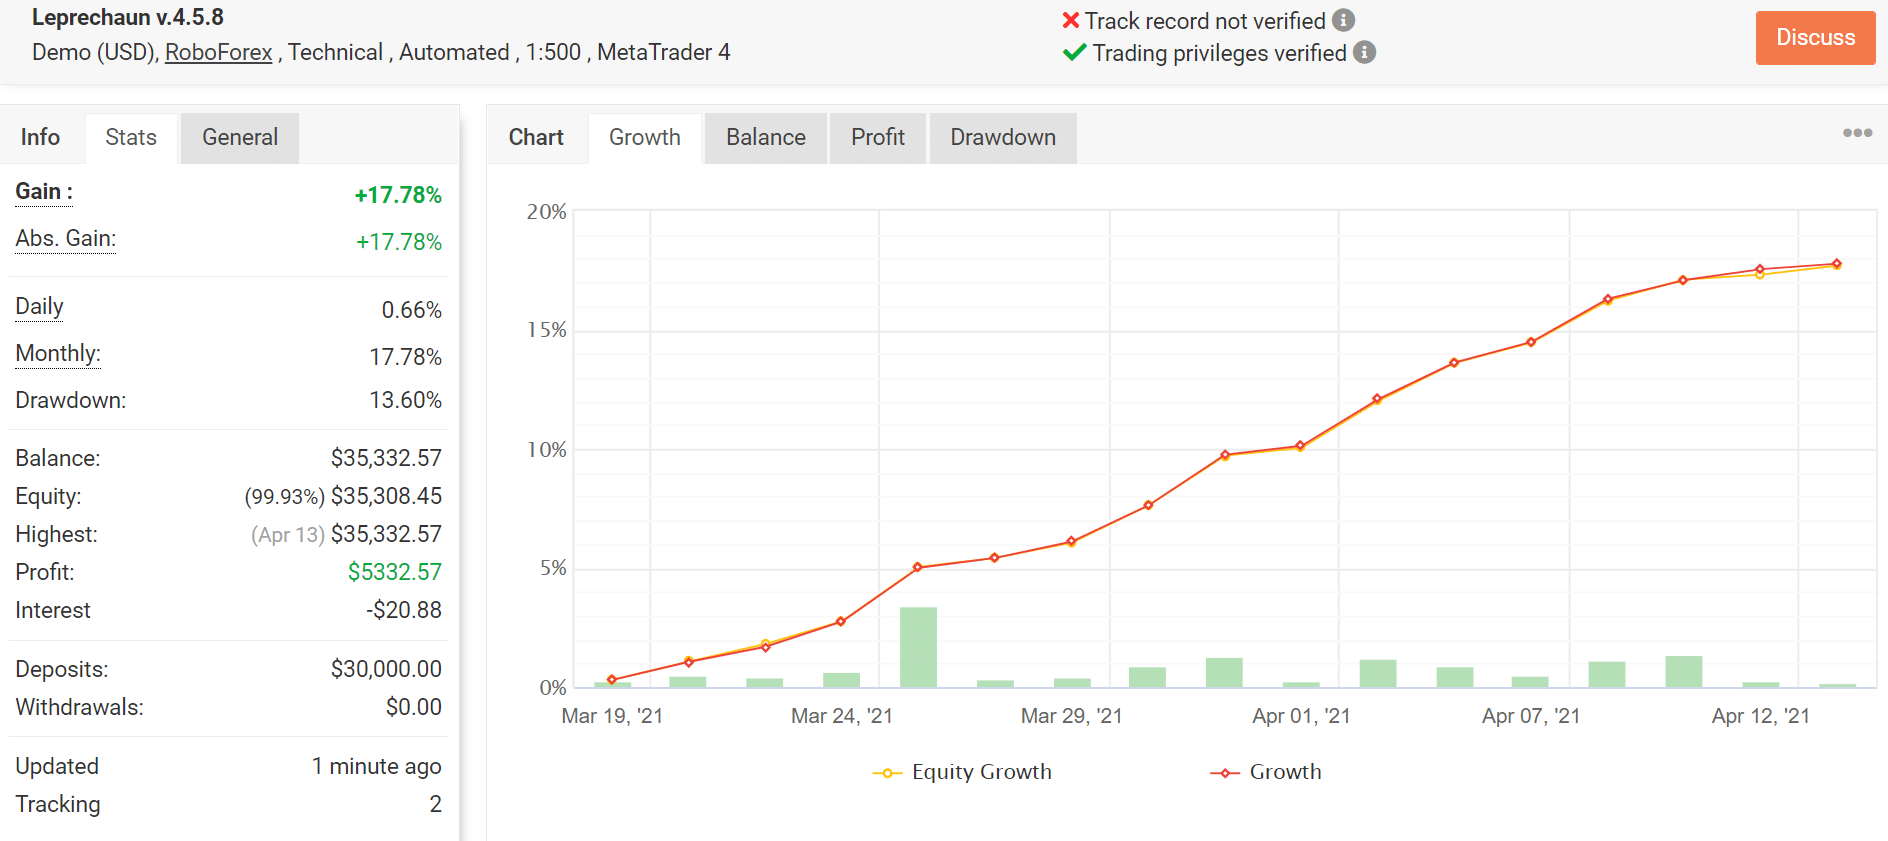Click the (Apr 13) highest date text
Image resolution: width=1888 pixels, height=841 pixels.
tap(288, 535)
